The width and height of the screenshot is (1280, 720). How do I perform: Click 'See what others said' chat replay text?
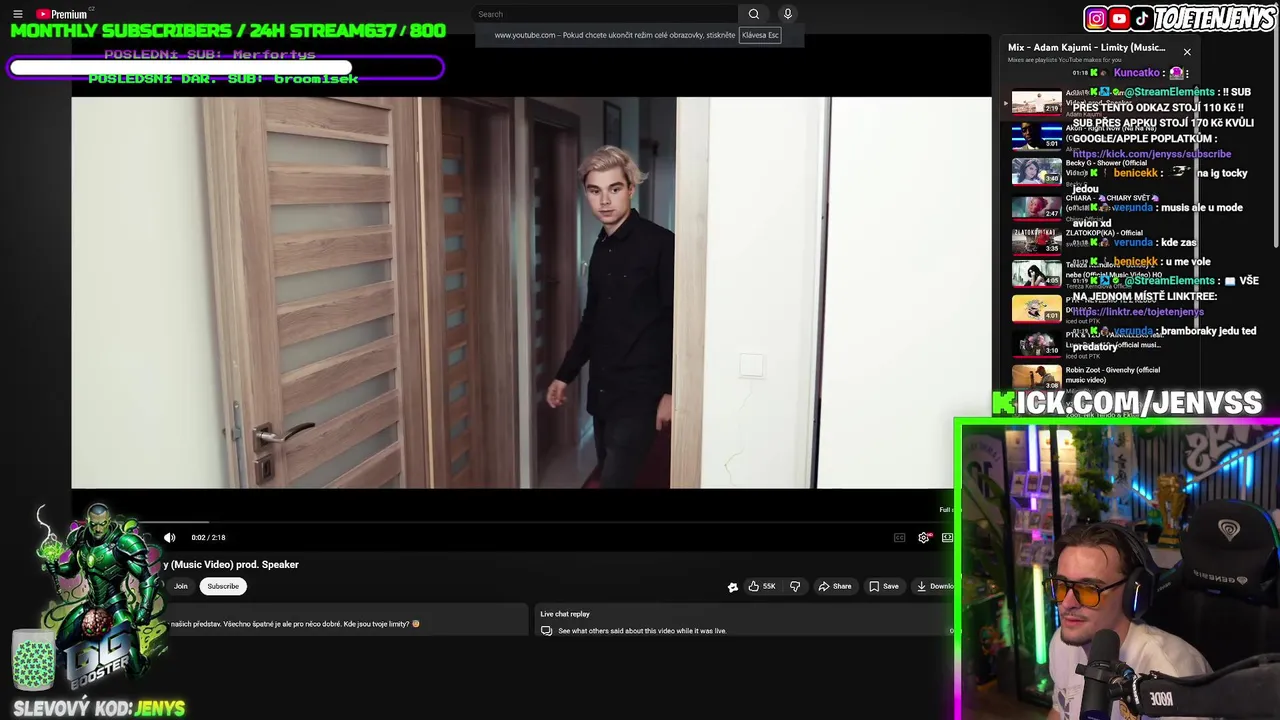point(642,631)
